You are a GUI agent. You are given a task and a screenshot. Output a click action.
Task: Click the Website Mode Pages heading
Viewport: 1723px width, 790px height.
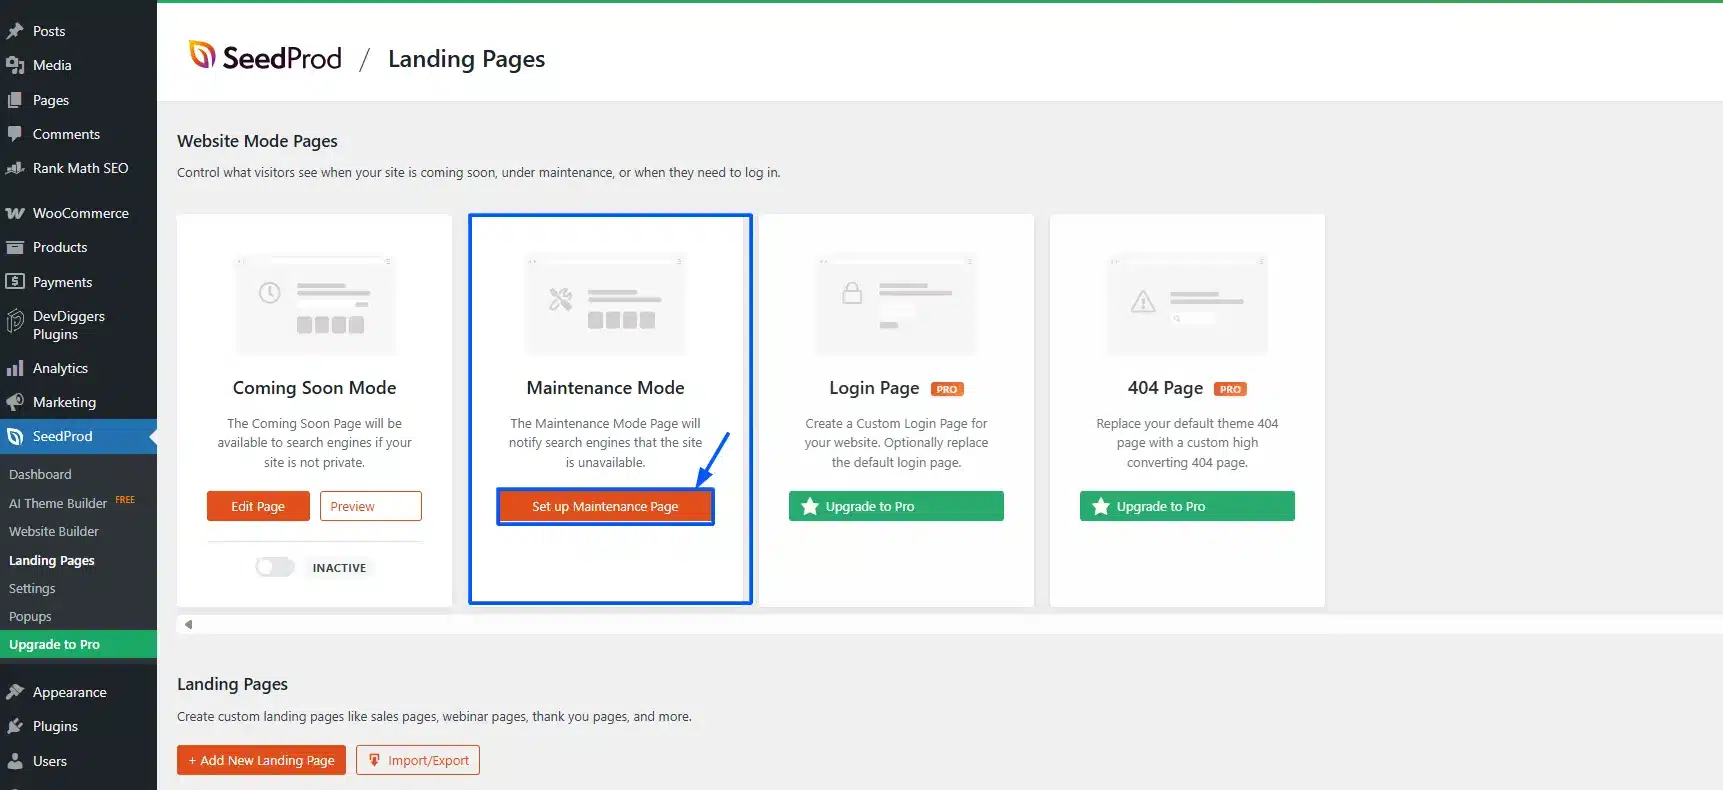click(257, 141)
